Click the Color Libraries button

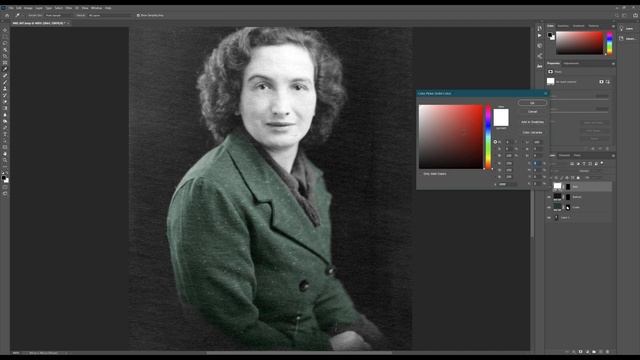click(532, 133)
